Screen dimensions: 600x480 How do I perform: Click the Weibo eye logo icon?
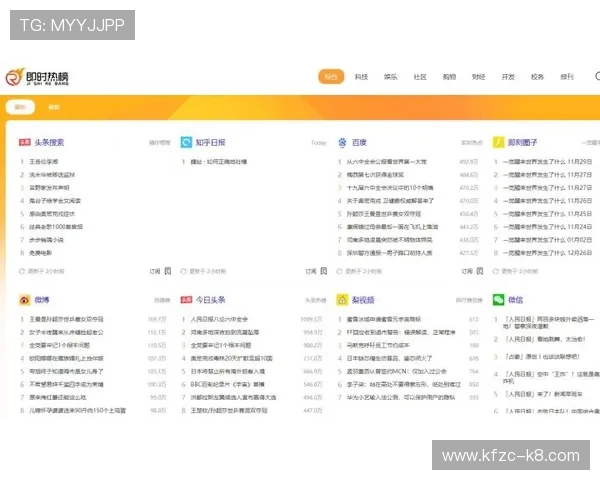pyautogui.click(x=24, y=300)
